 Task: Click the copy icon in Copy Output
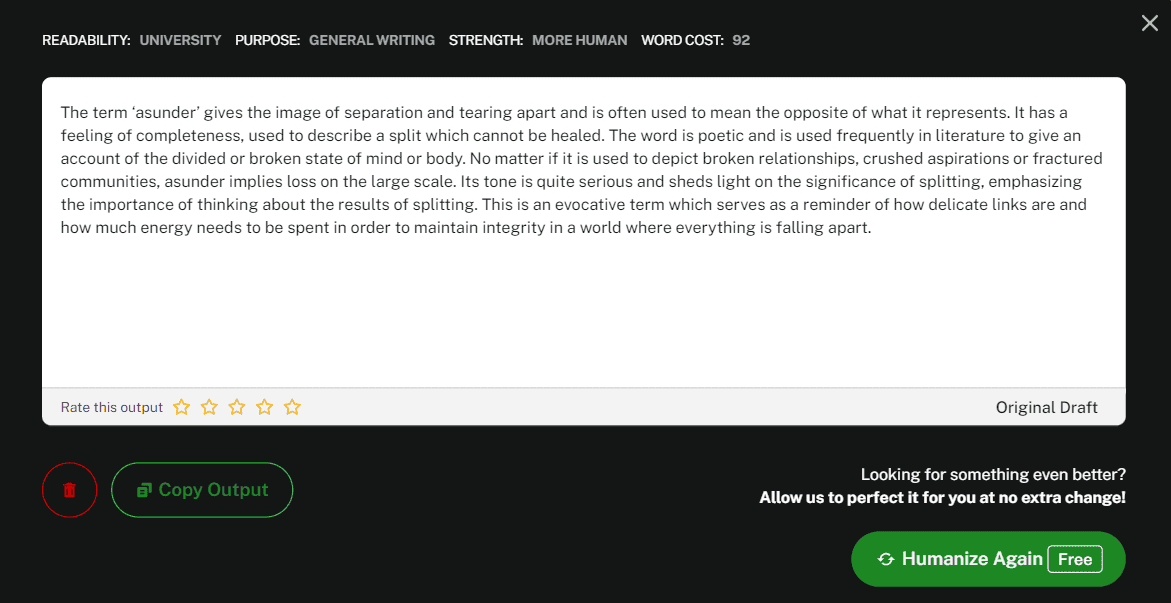coord(145,490)
